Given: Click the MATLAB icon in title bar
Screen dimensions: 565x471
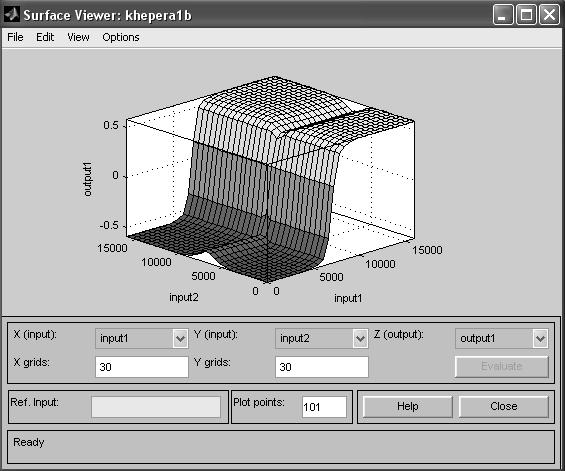Looking at the screenshot, I should (x=11, y=15).
